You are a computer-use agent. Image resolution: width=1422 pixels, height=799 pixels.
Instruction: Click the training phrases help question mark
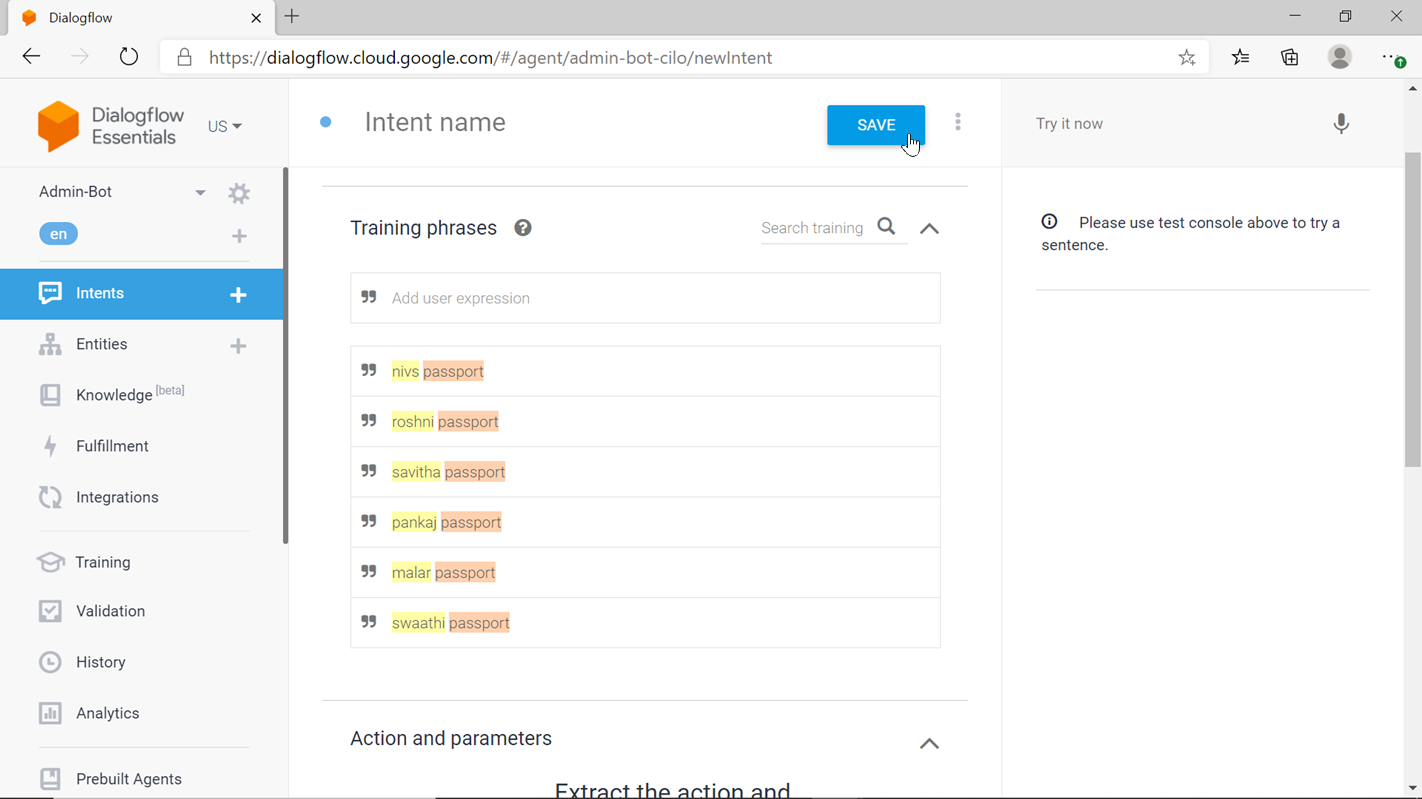point(523,228)
